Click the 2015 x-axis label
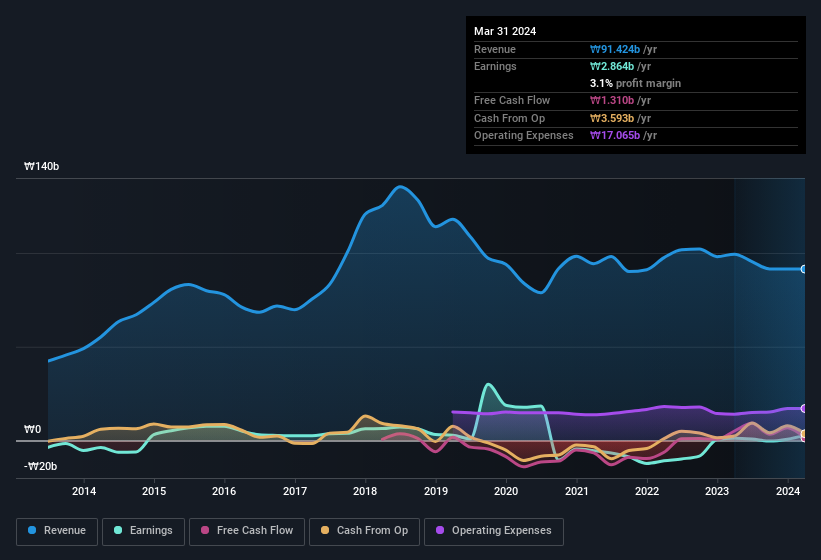821x560 pixels. pos(154,491)
